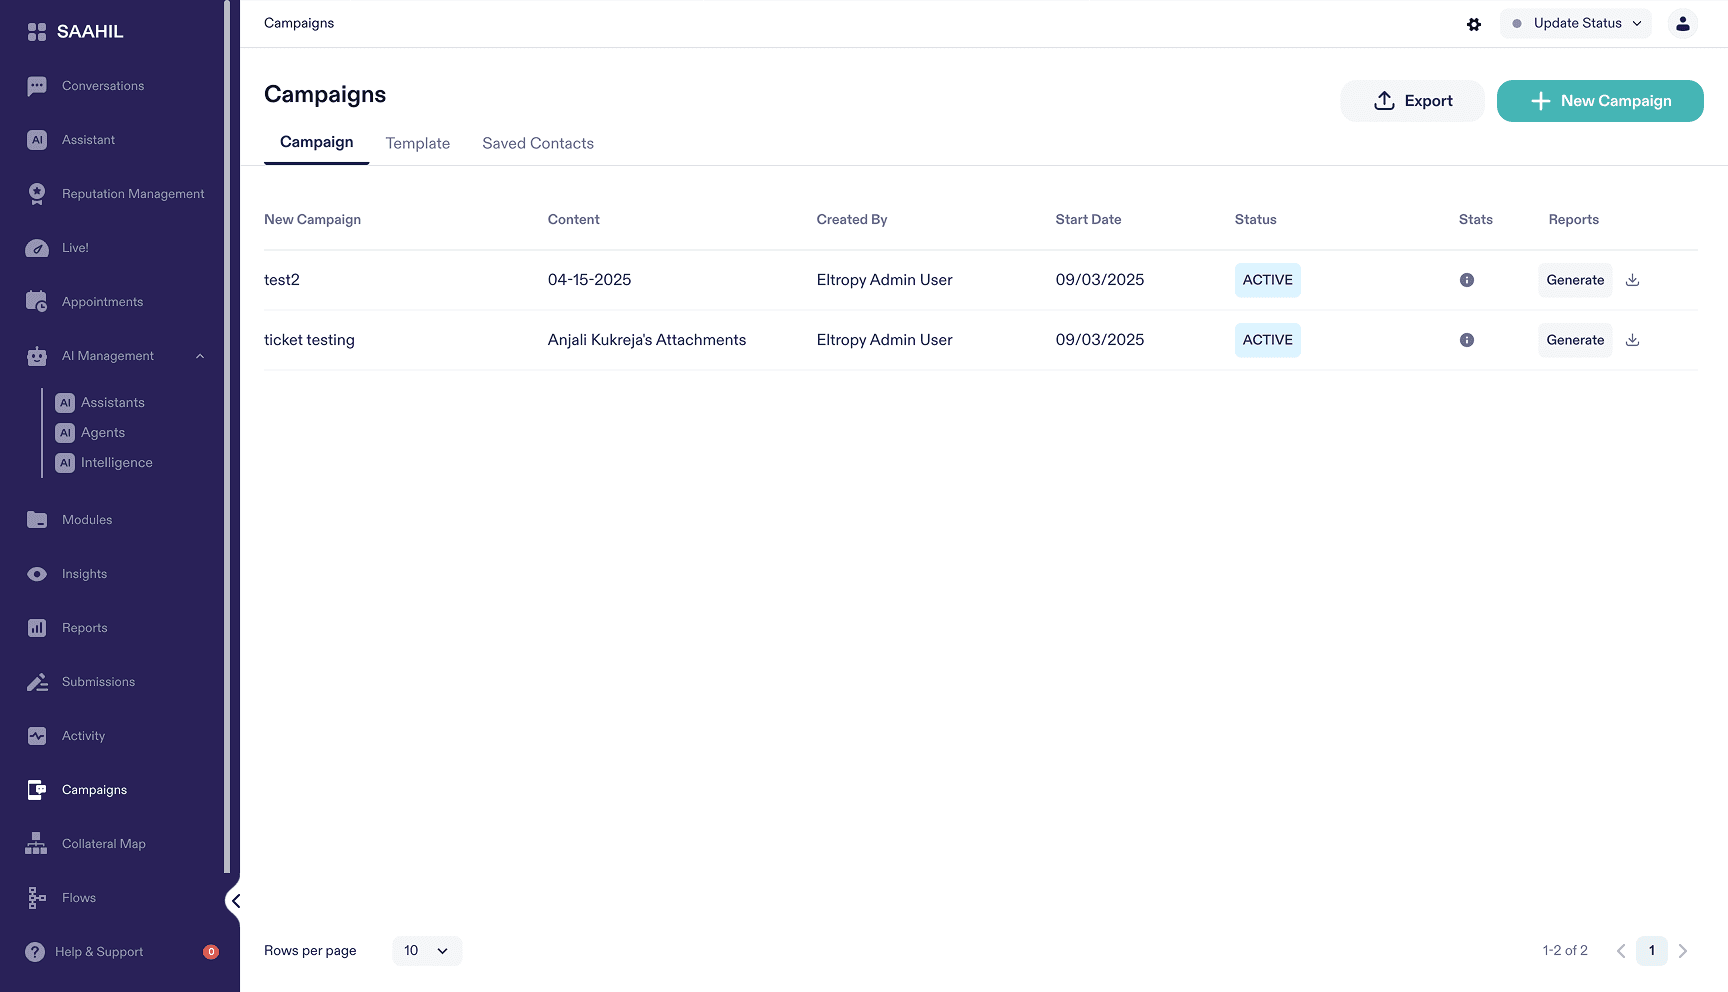Switch to the Campaign tab
The height and width of the screenshot is (992, 1728).
pyautogui.click(x=317, y=143)
